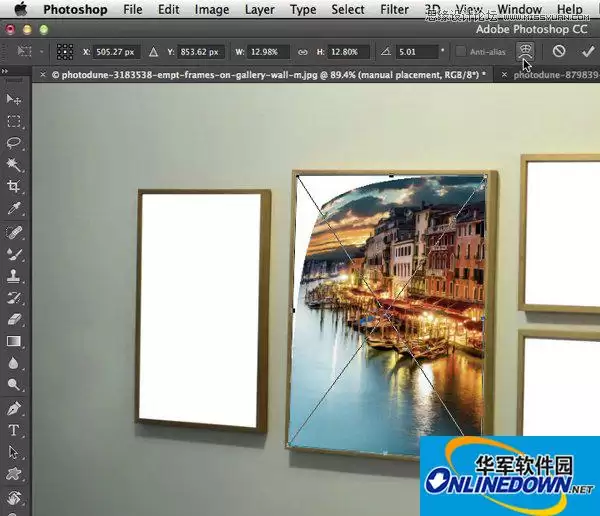Click the bottom-left transform corner handle
This screenshot has height=516, width=600.
(289, 444)
